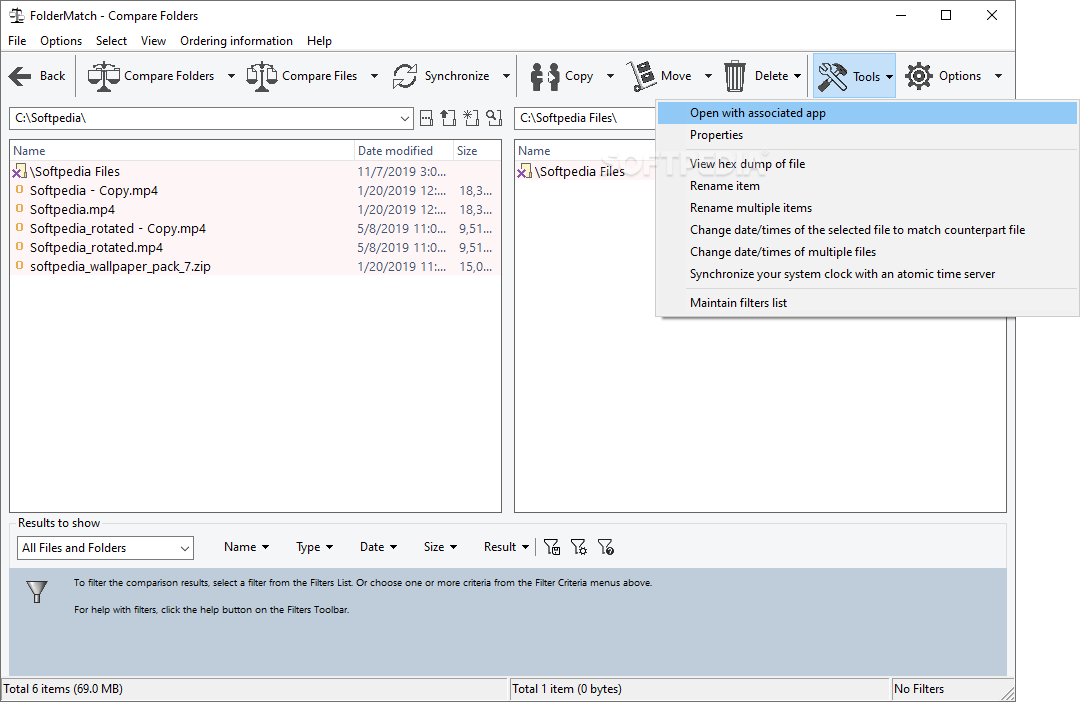Screen dimensions: 1080x702
Task: Click the Tools hammer and wrench icon
Action: coord(832,76)
